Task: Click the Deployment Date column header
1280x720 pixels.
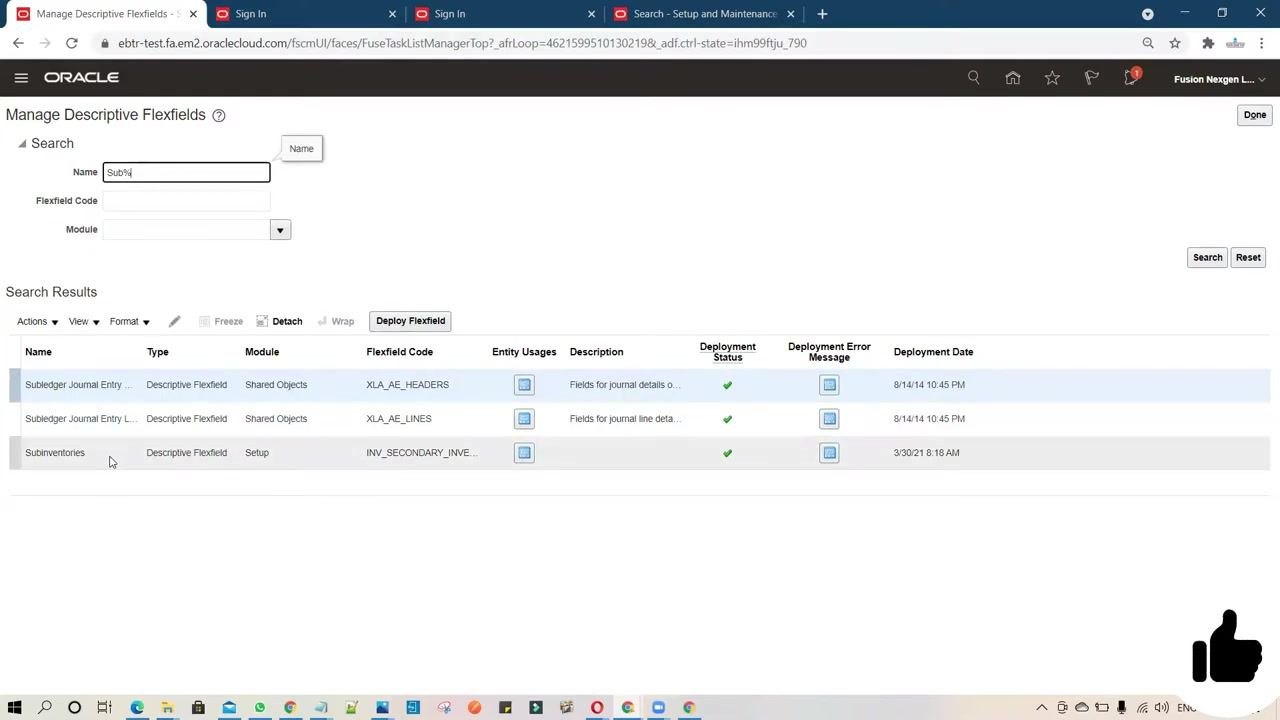Action: tap(933, 352)
